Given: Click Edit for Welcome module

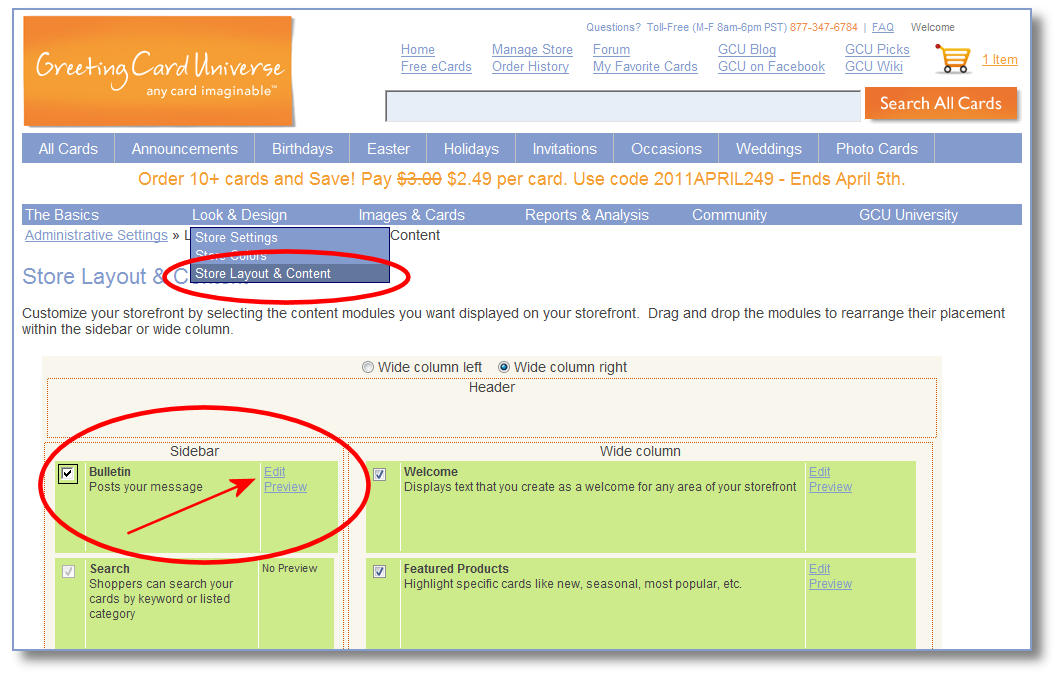Looking at the screenshot, I should (819, 472).
